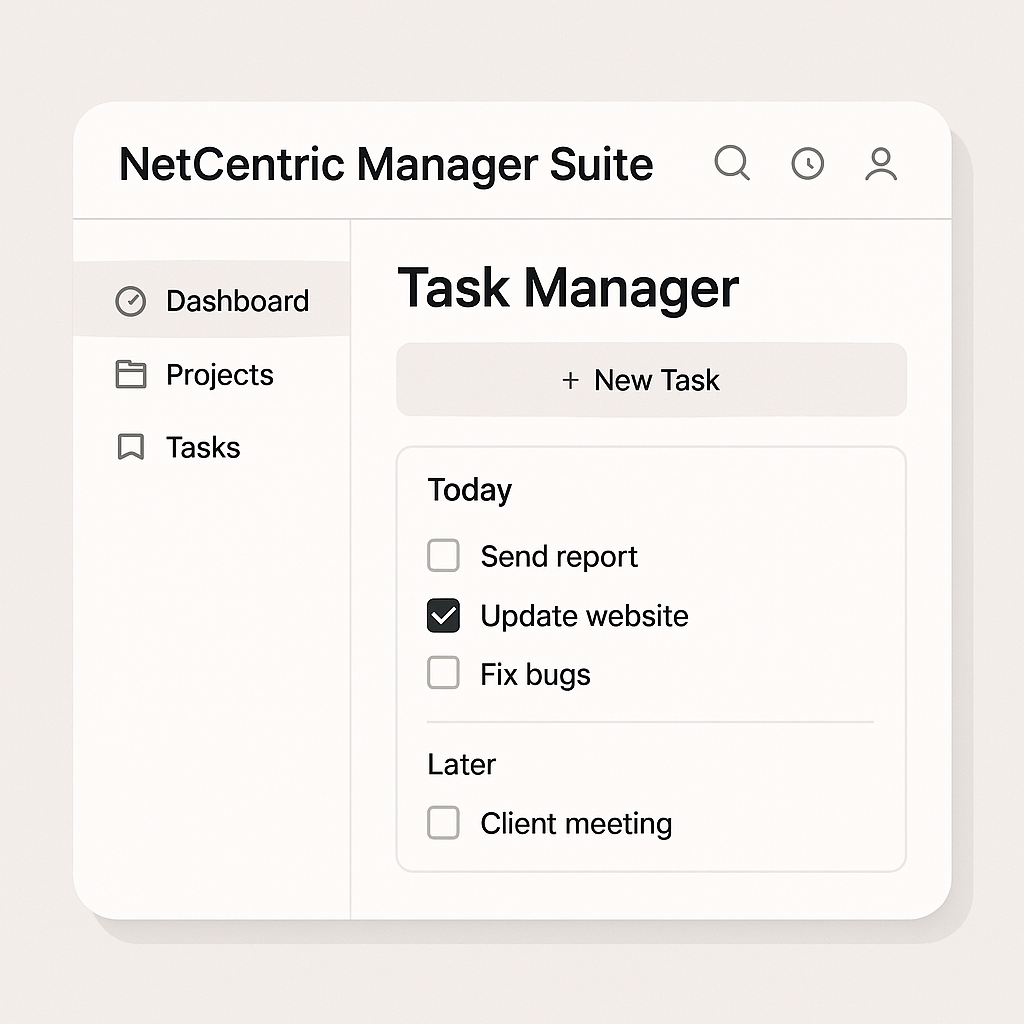1024x1024 pixels.
Task: Click the Tasks bookmark icon in sidebar
Action: pyautogui.click(x=131, y=448)
